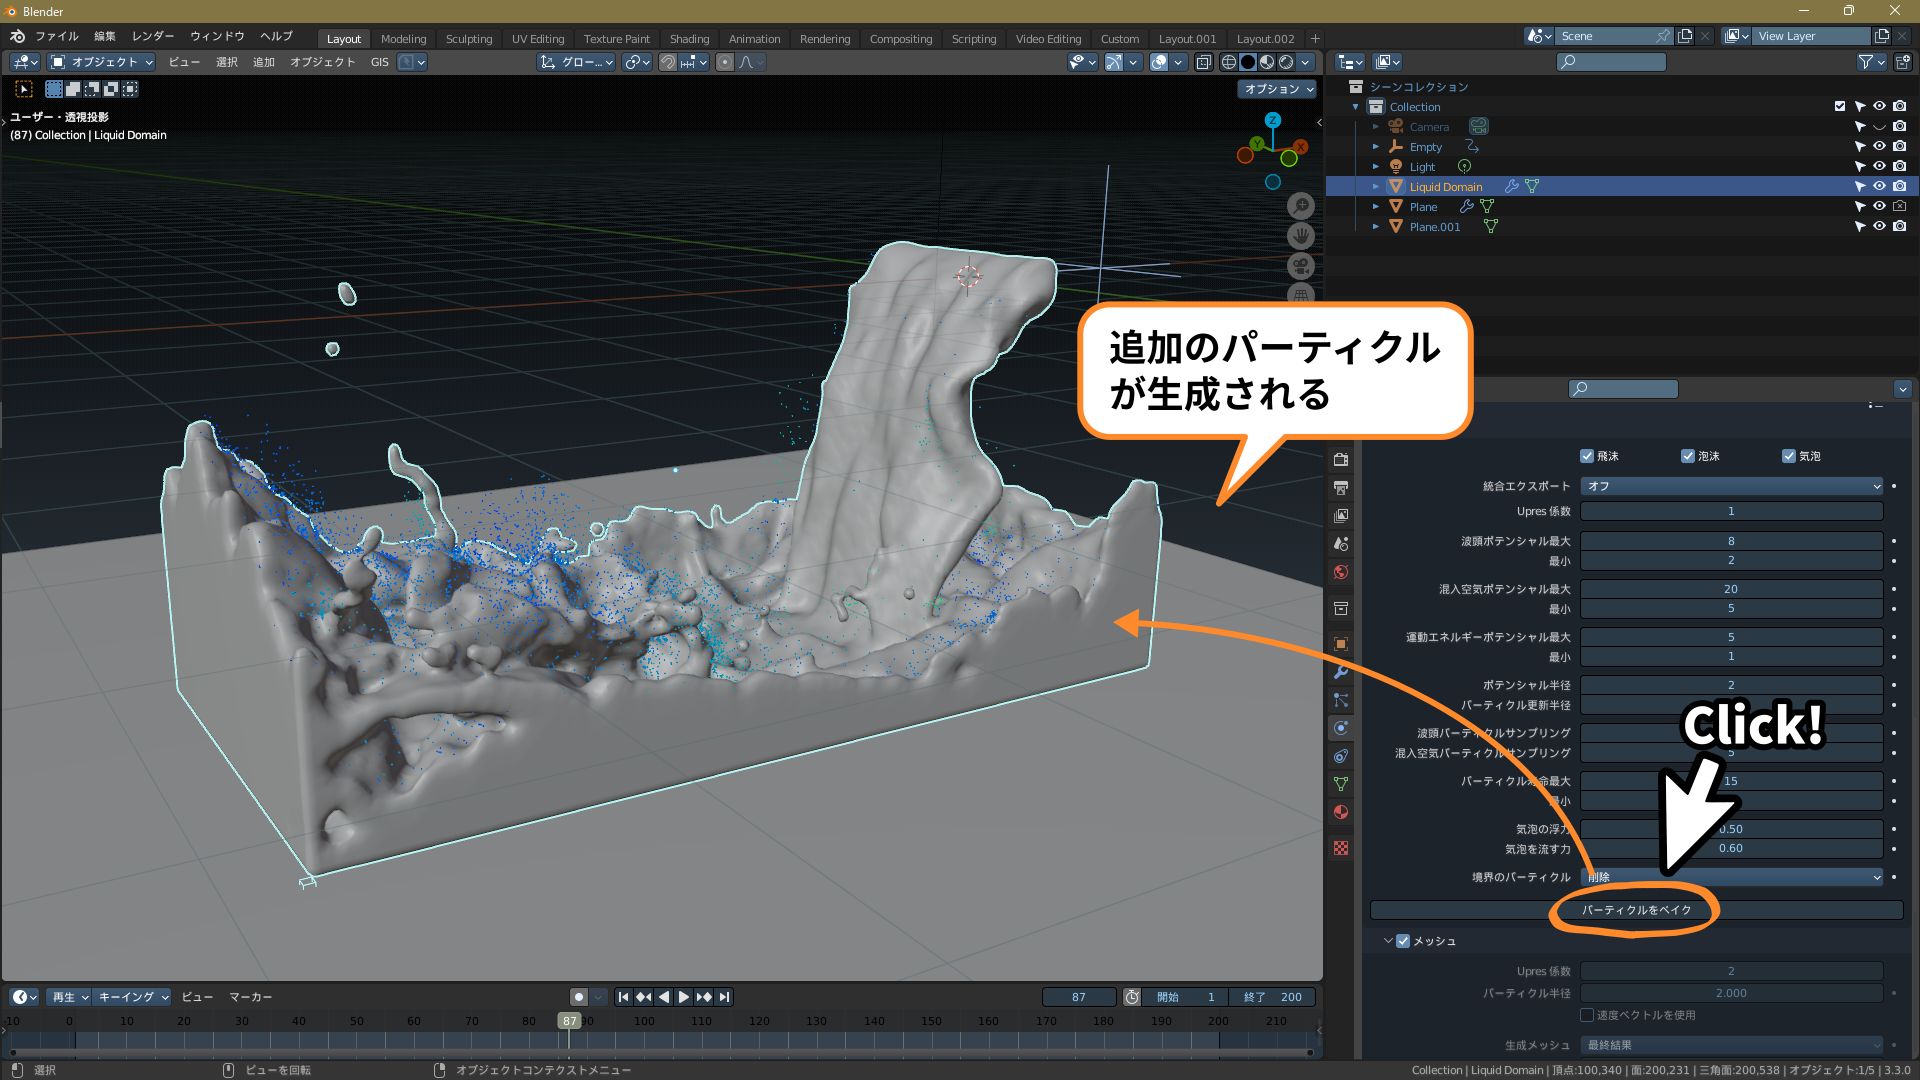Jump to the timeline end frame
The width and height of the screenshot is (1920, 1080).
pos(725,997)
